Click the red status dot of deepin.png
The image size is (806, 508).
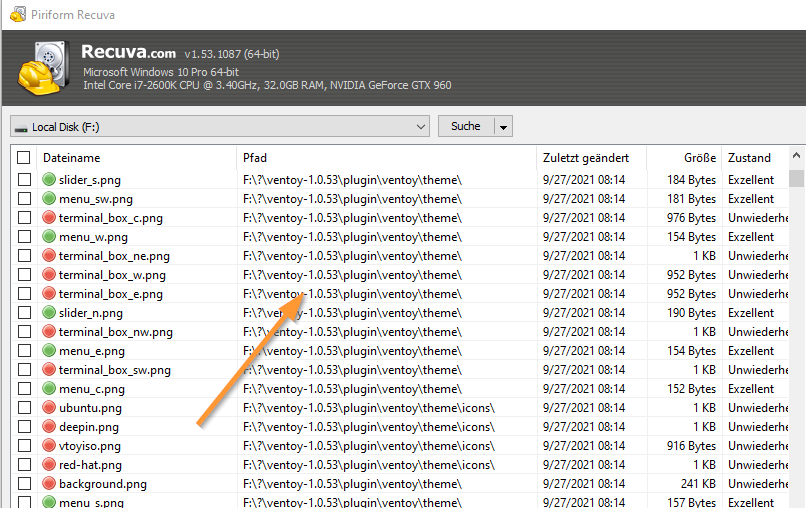click(x=49, y=427)
